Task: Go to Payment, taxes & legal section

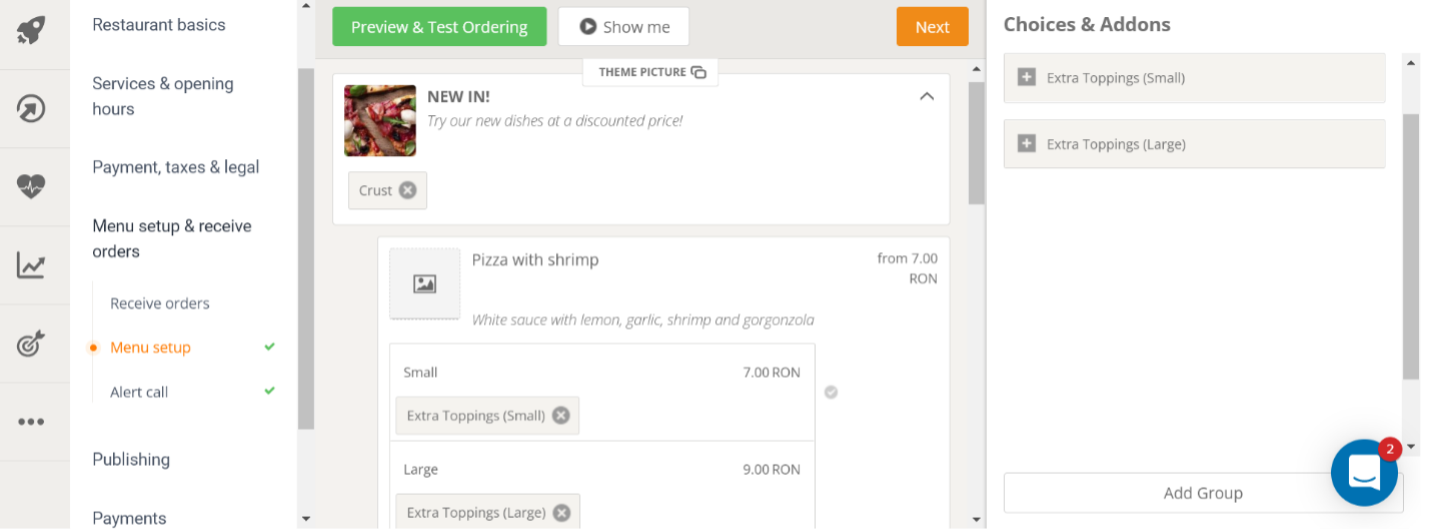Action: click(x=176, y=167)
